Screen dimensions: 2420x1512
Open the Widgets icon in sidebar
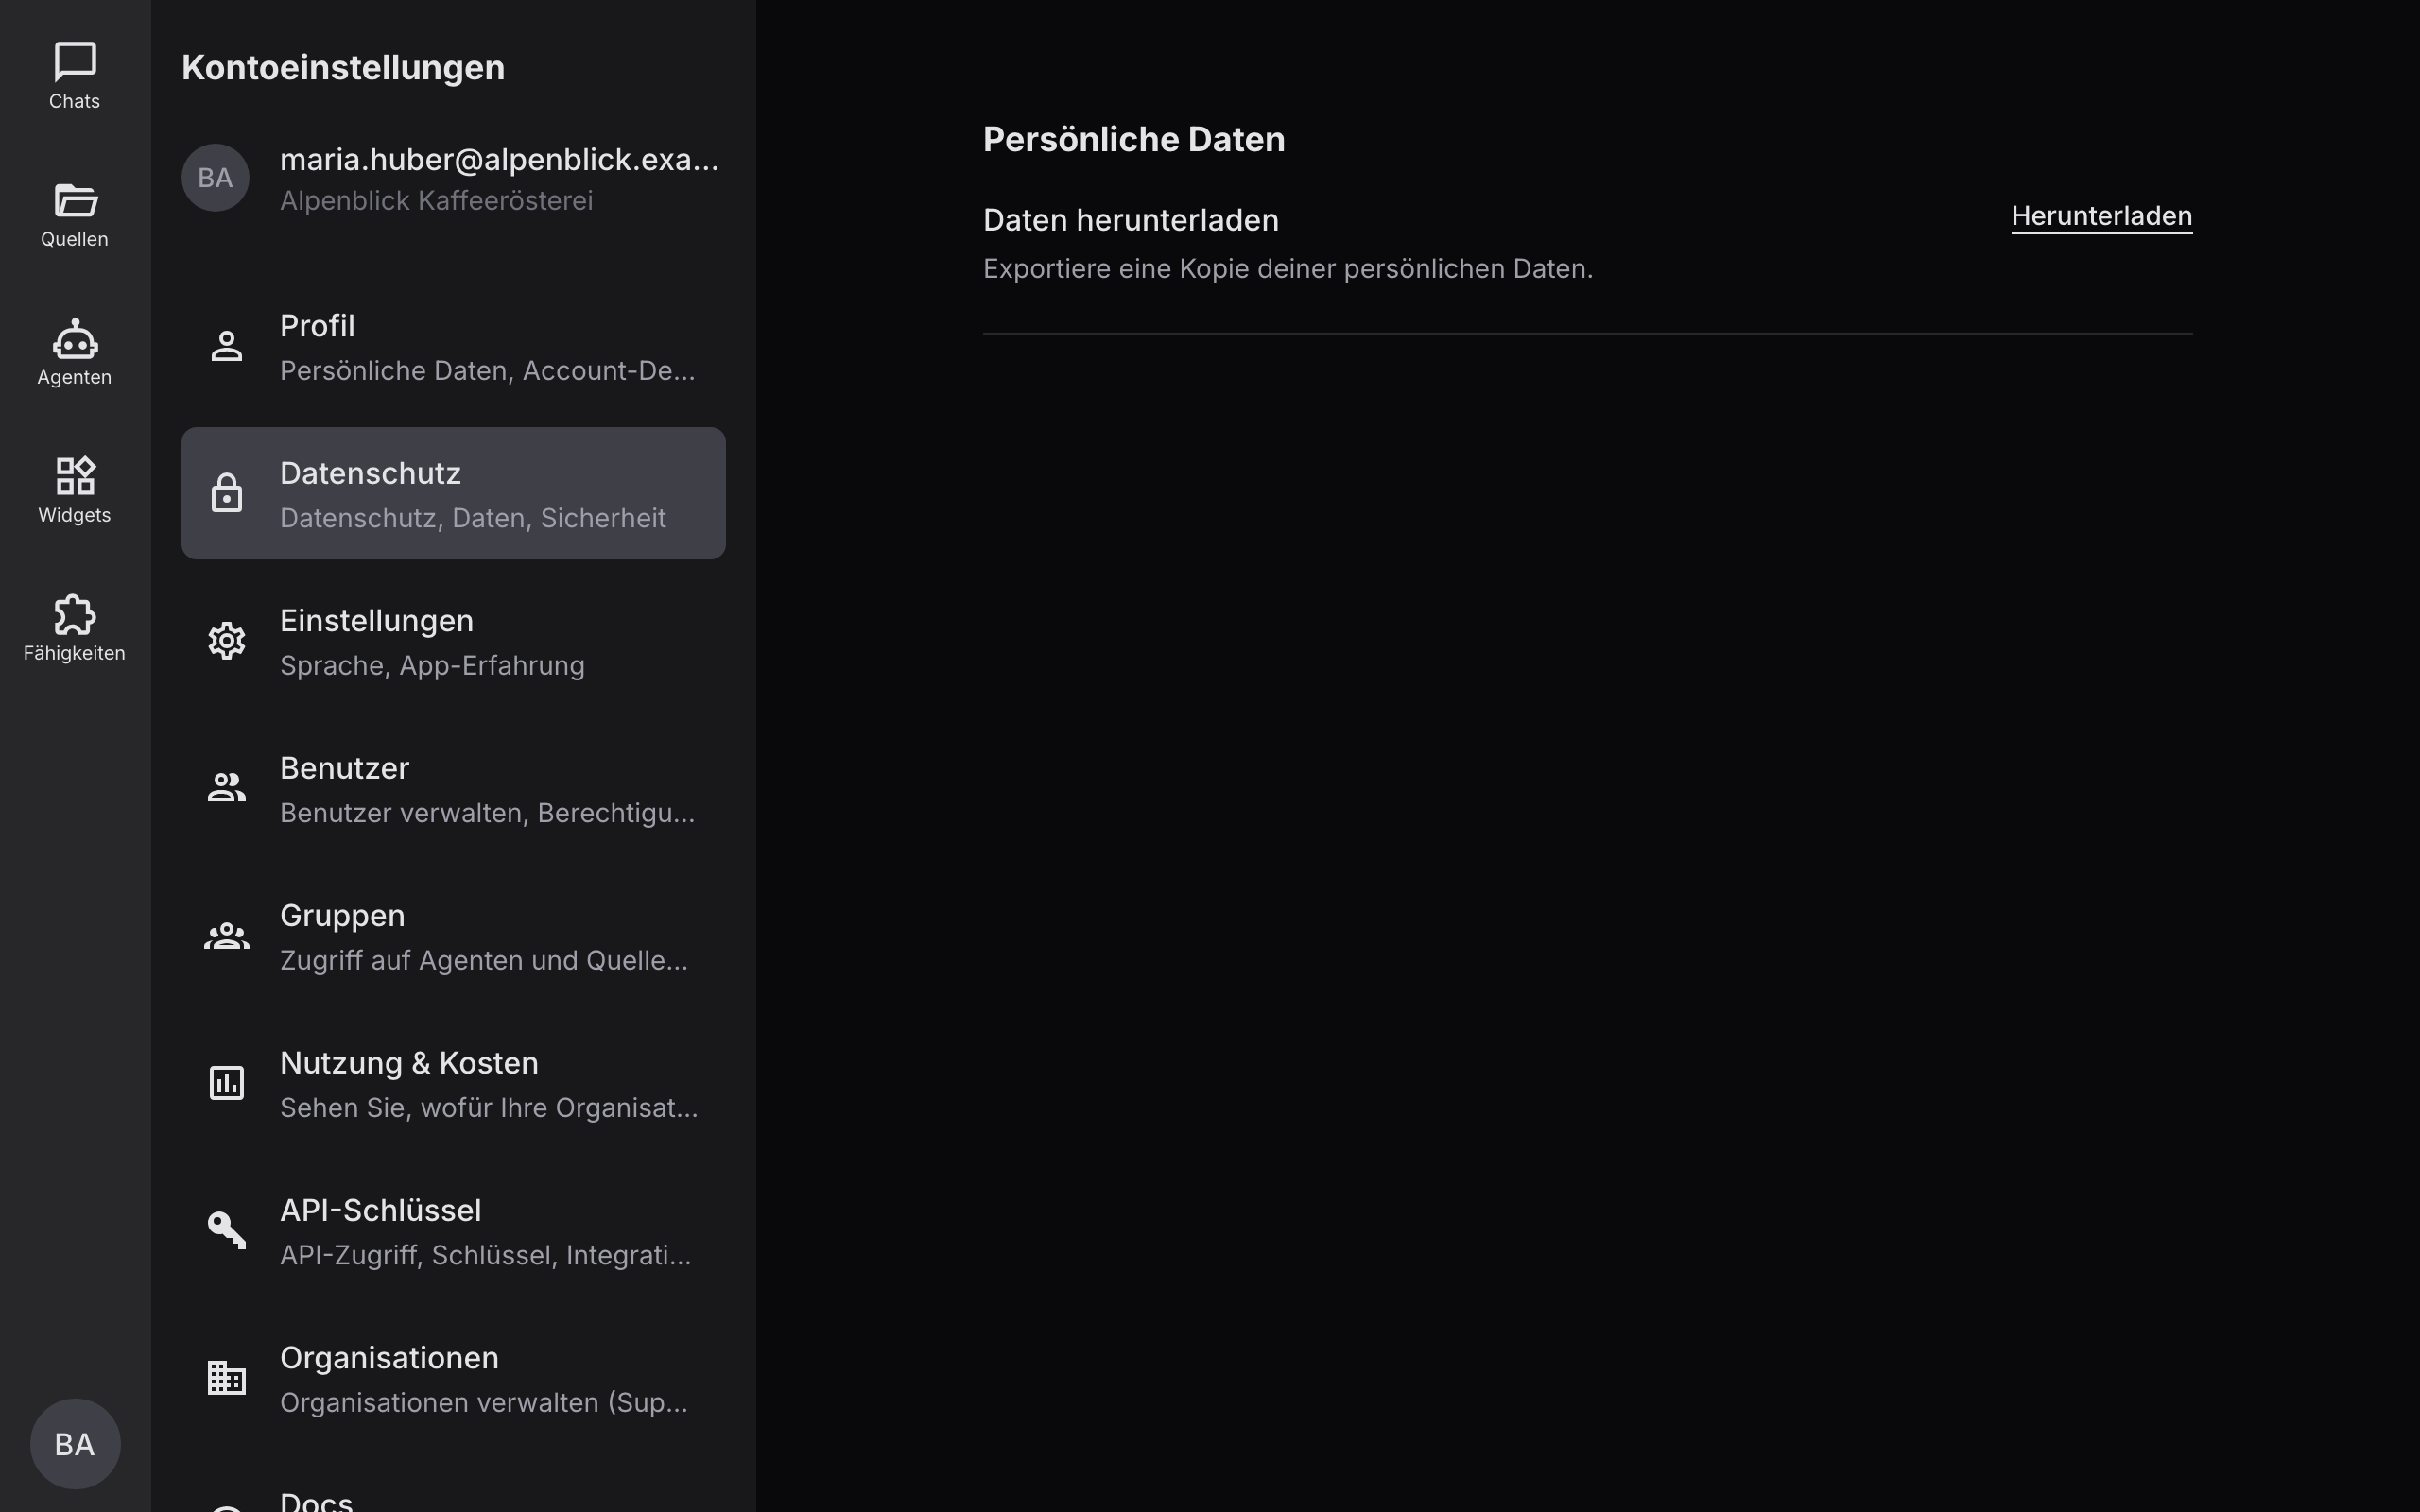75,476
